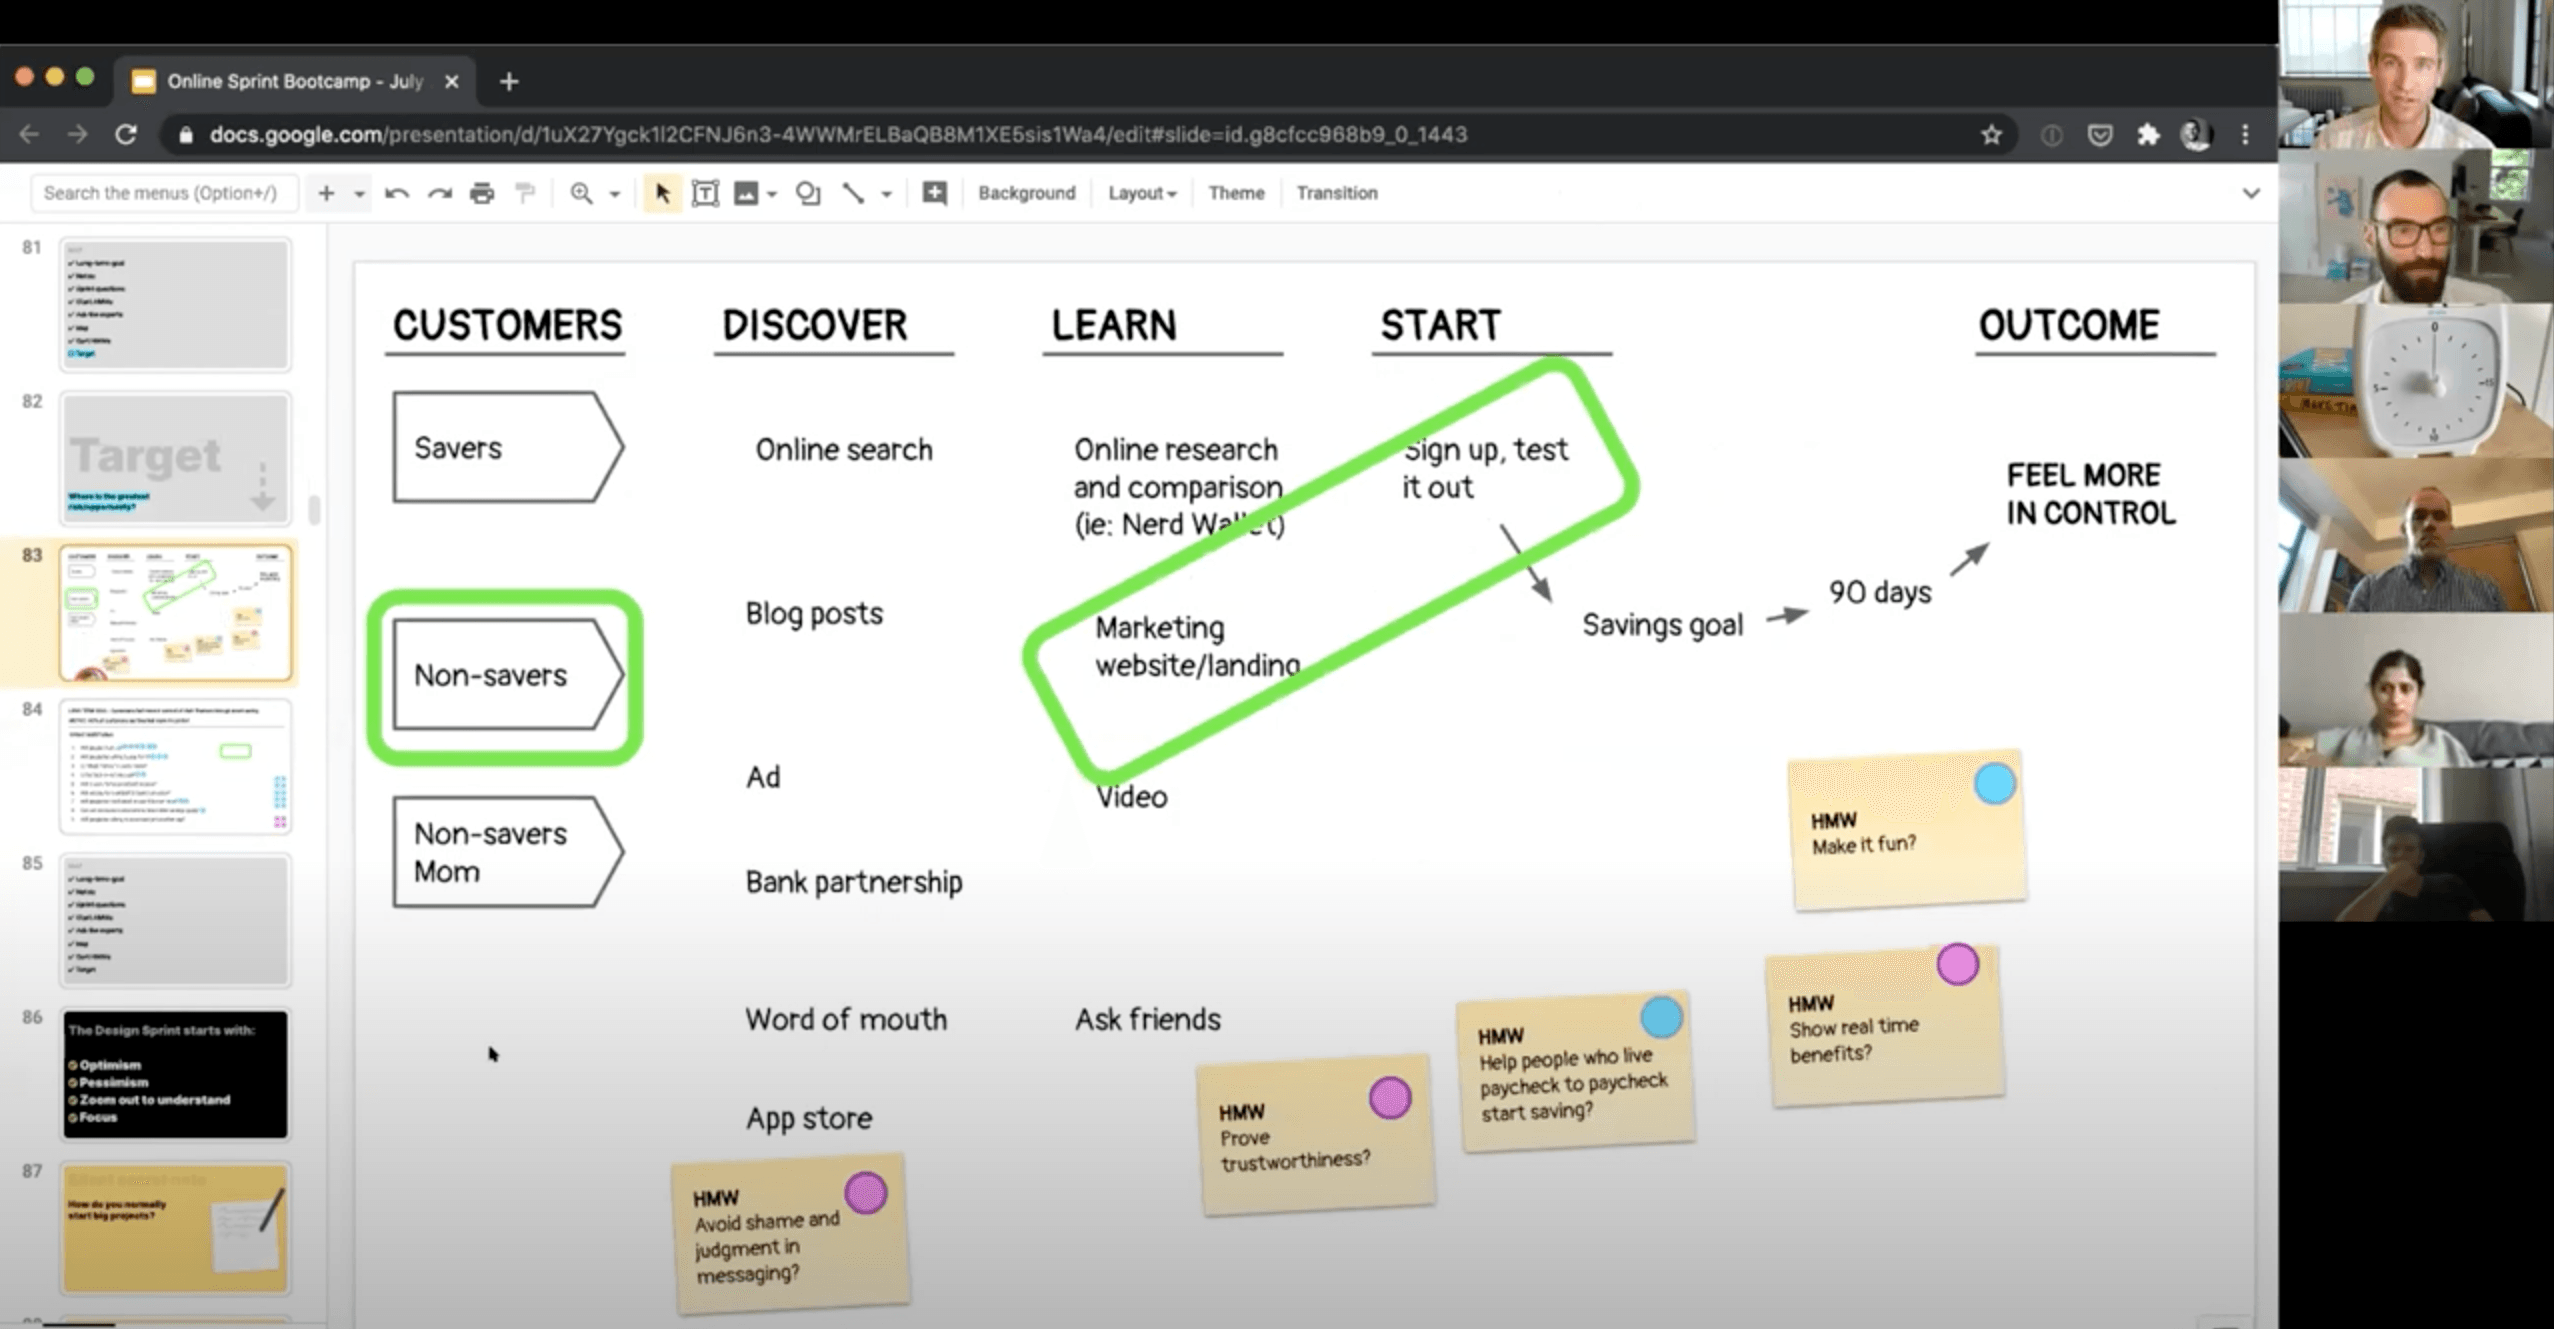Click the Search the menus field

163,192
